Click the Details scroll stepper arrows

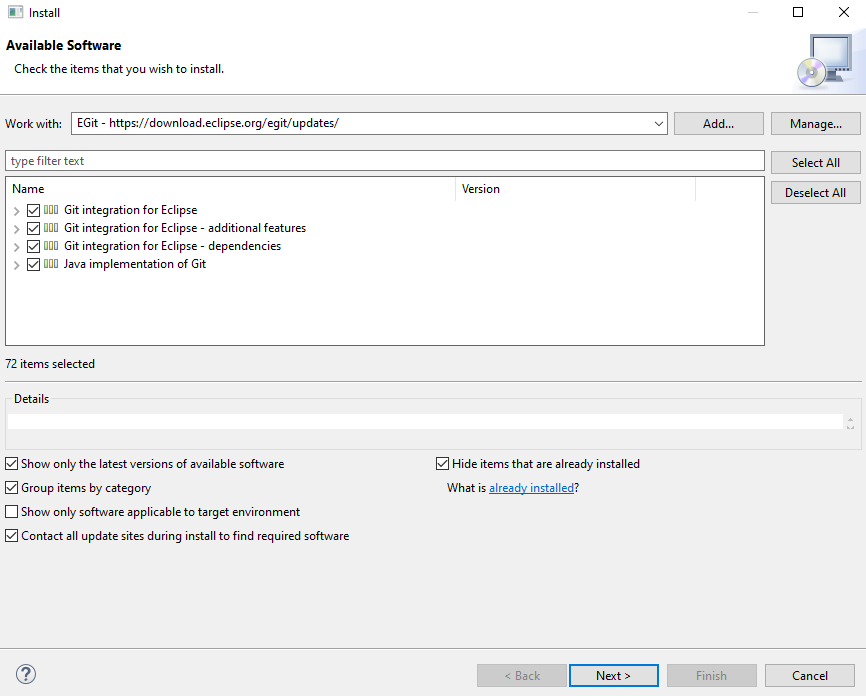[x=851, y=424]
